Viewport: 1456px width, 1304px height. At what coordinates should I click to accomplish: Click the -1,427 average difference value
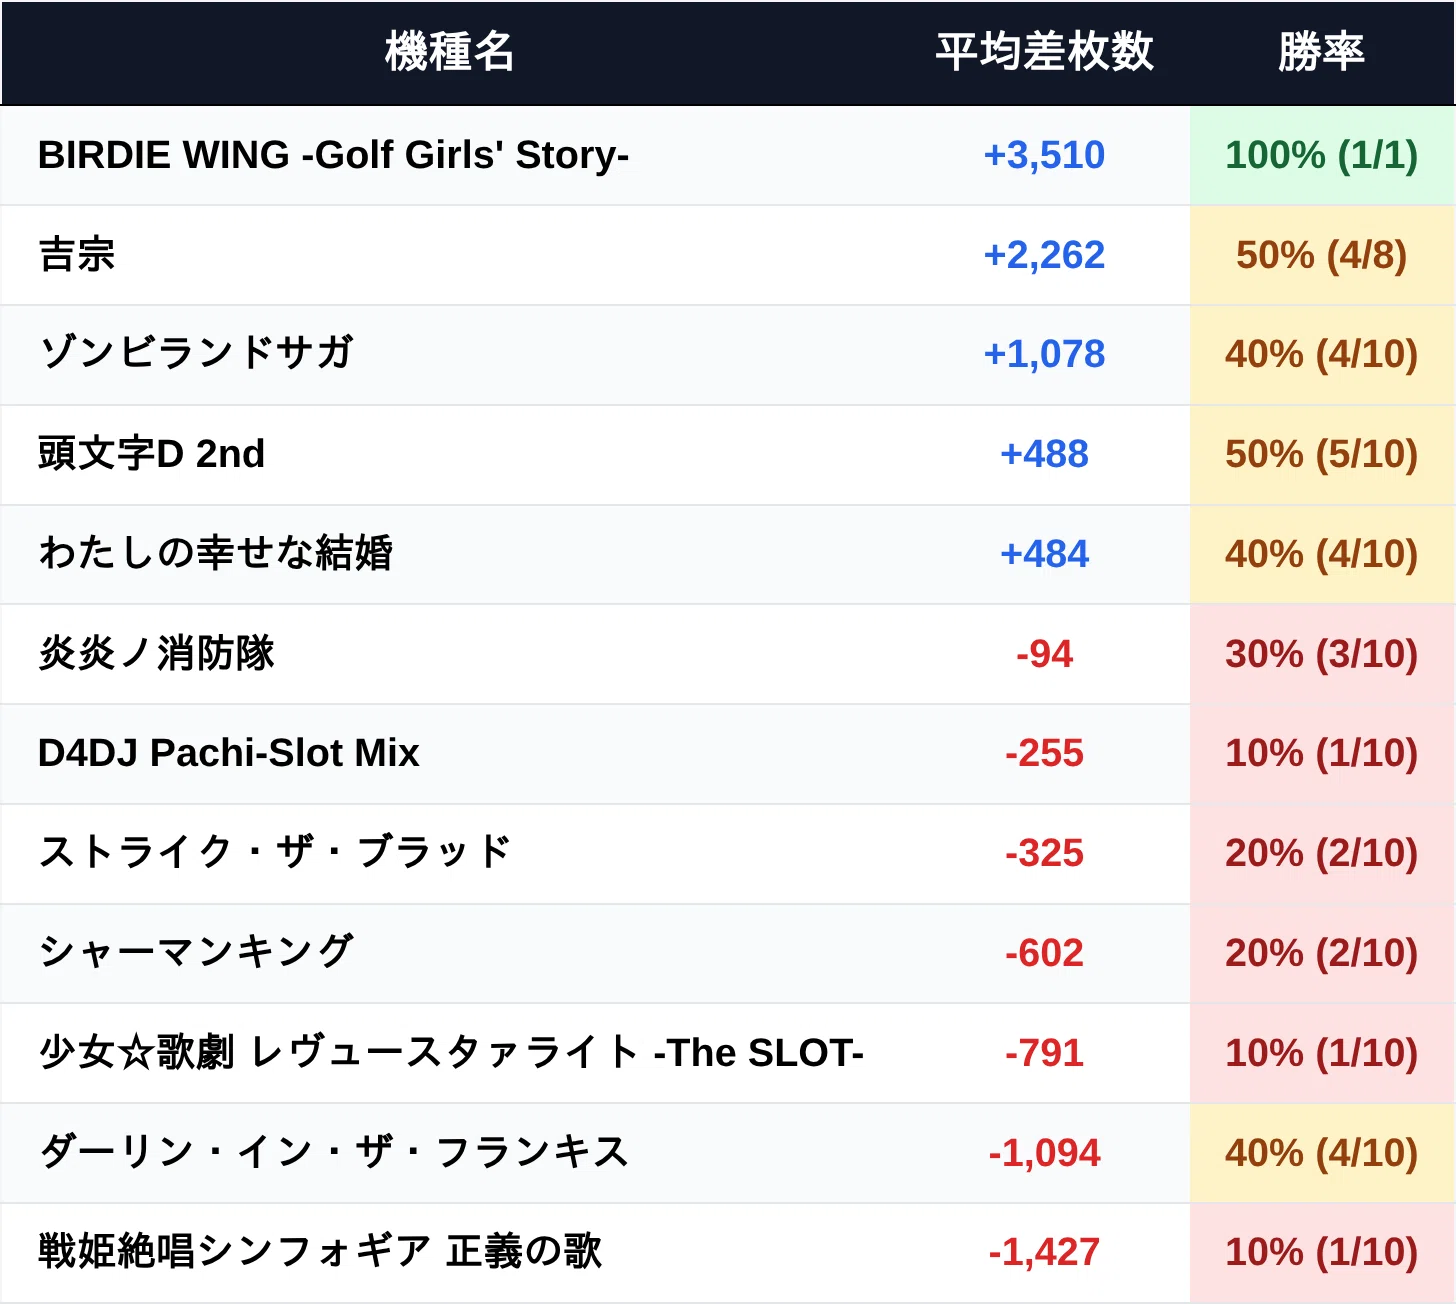[1044, 1252]
